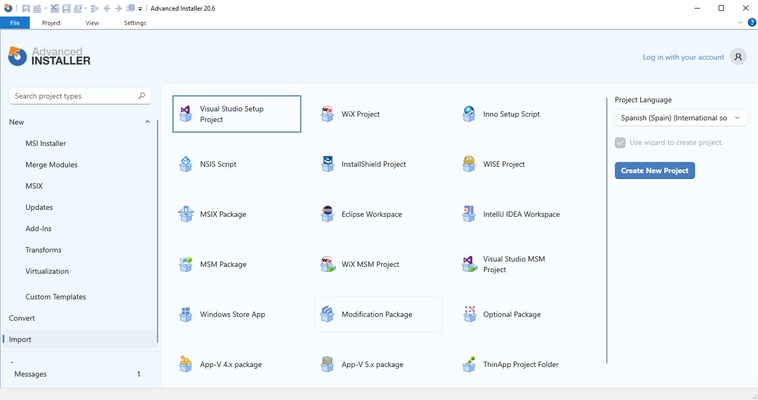Open the Project Language dropdown

[681, 118]
